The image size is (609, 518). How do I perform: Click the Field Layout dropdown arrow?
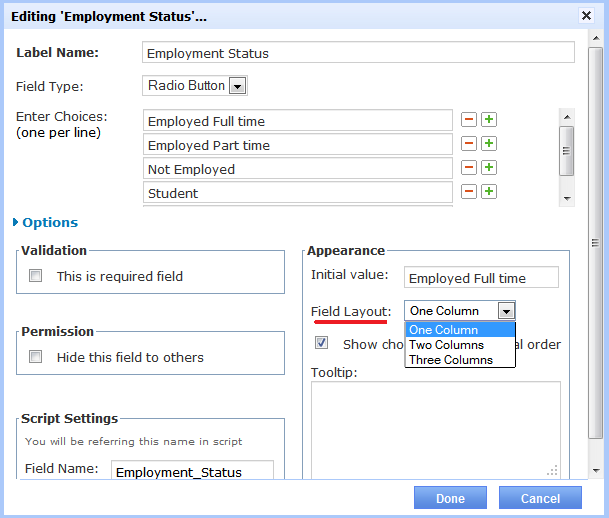tap(506, 311)
